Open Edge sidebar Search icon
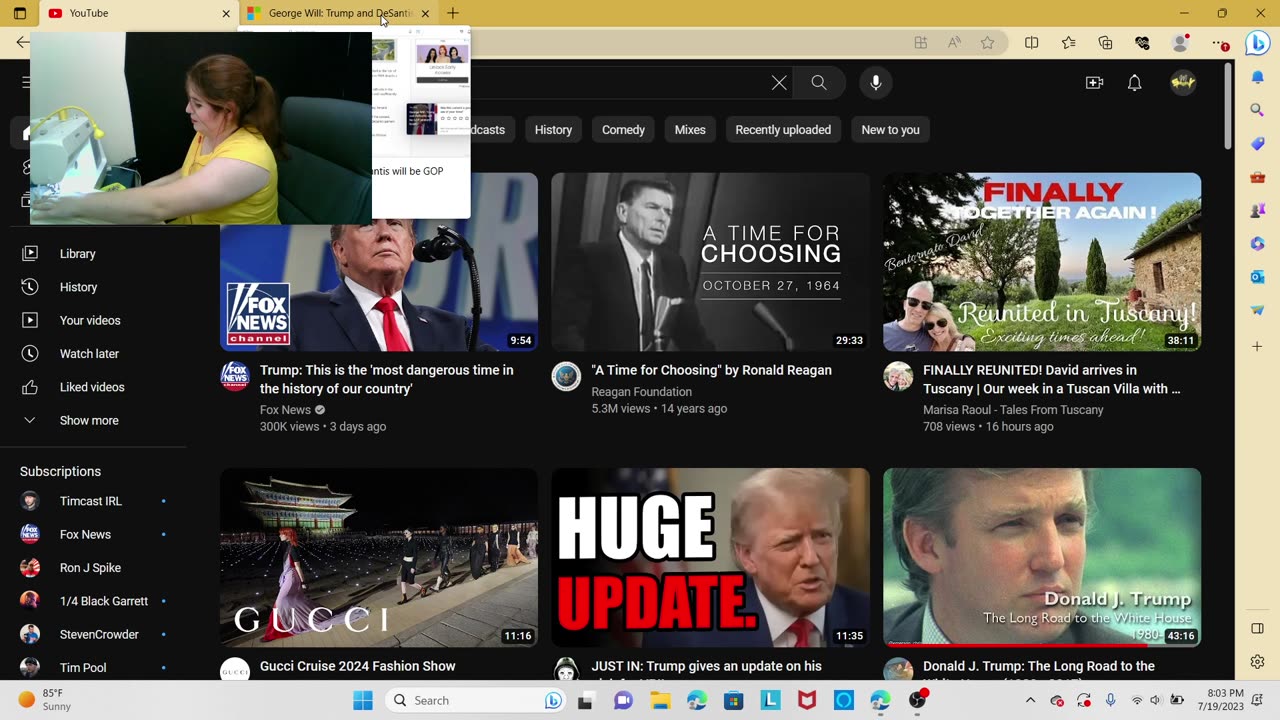 [x=1257, y=110]
